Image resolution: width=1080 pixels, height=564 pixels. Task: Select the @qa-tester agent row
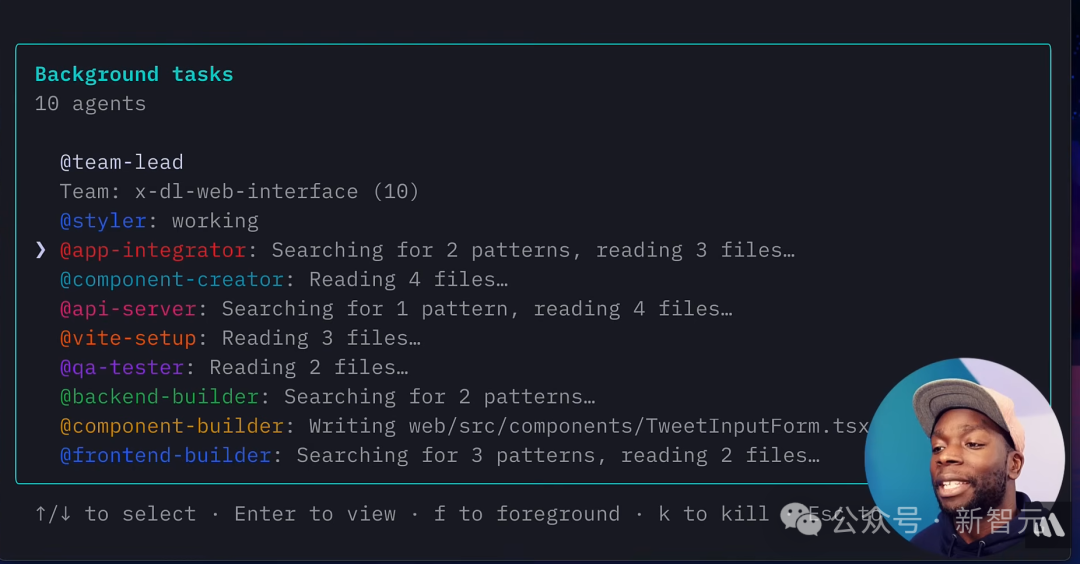pos(234,368)
